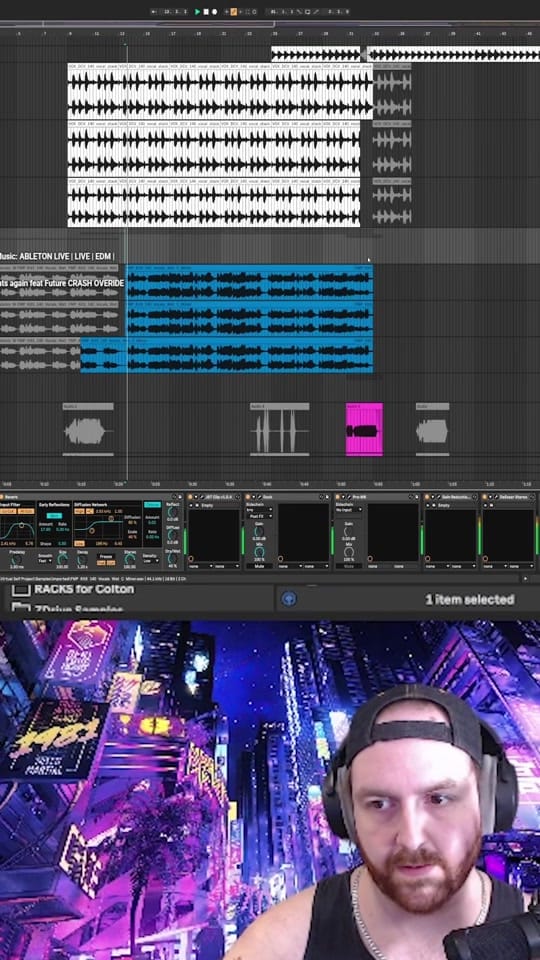Open the Sidechain No Input dropdown
The width and height of the screenshot is (540, 960).
coord(348,509)
